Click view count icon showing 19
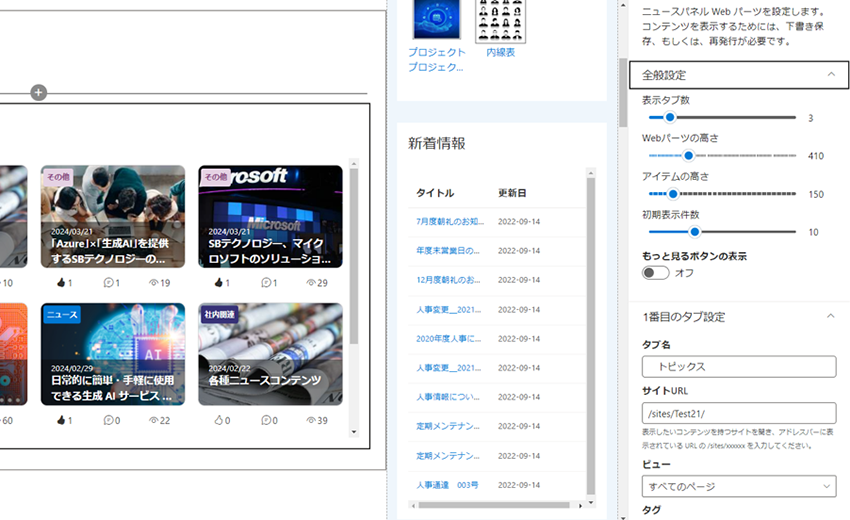Viewport: 850px width, 520px height. pyautogui.click(x=153, y=283)
